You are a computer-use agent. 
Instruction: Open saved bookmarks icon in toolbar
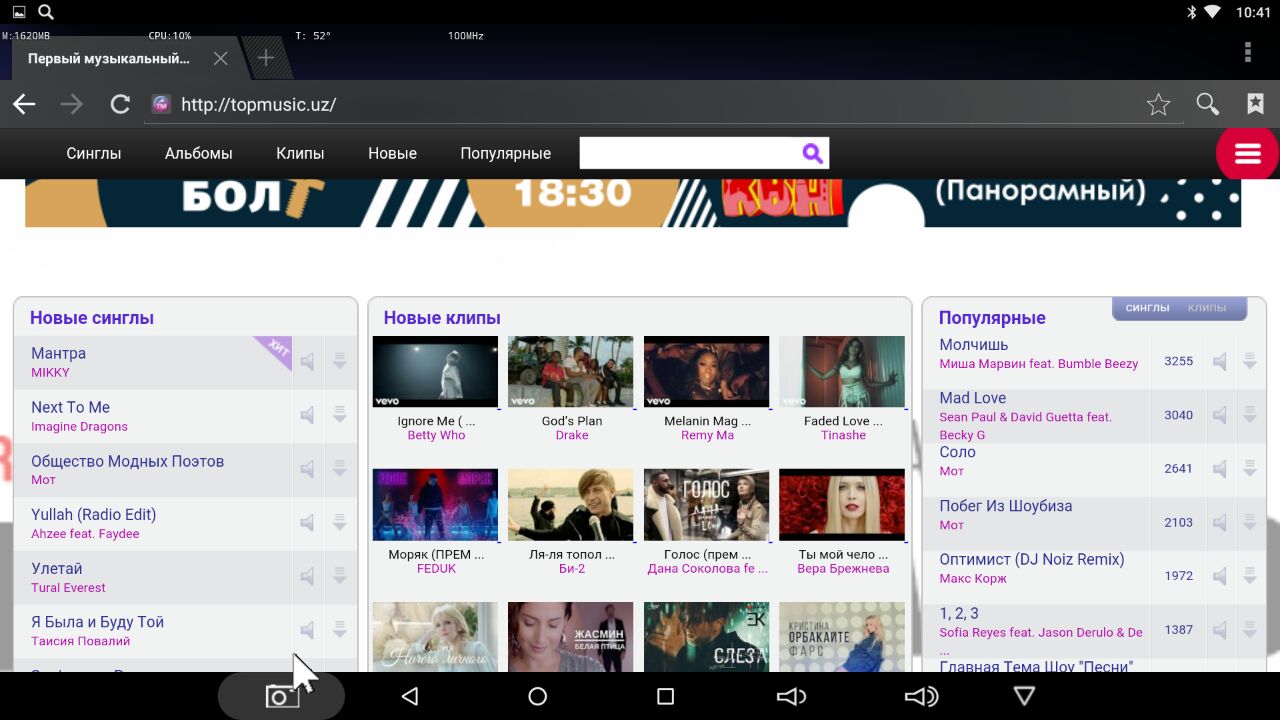[1255, 104]
